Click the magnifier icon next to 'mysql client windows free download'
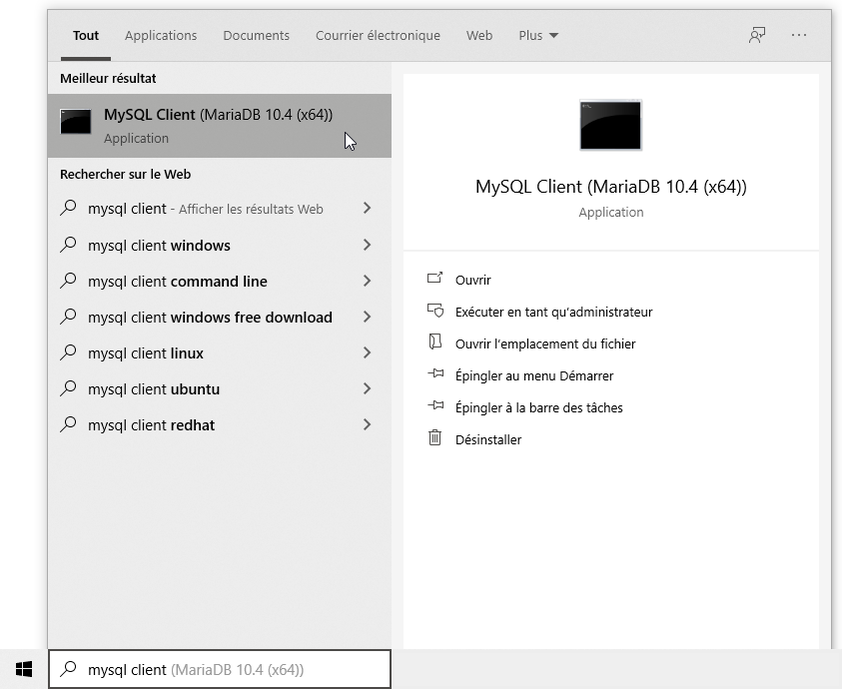 click(x=68, y=316)
